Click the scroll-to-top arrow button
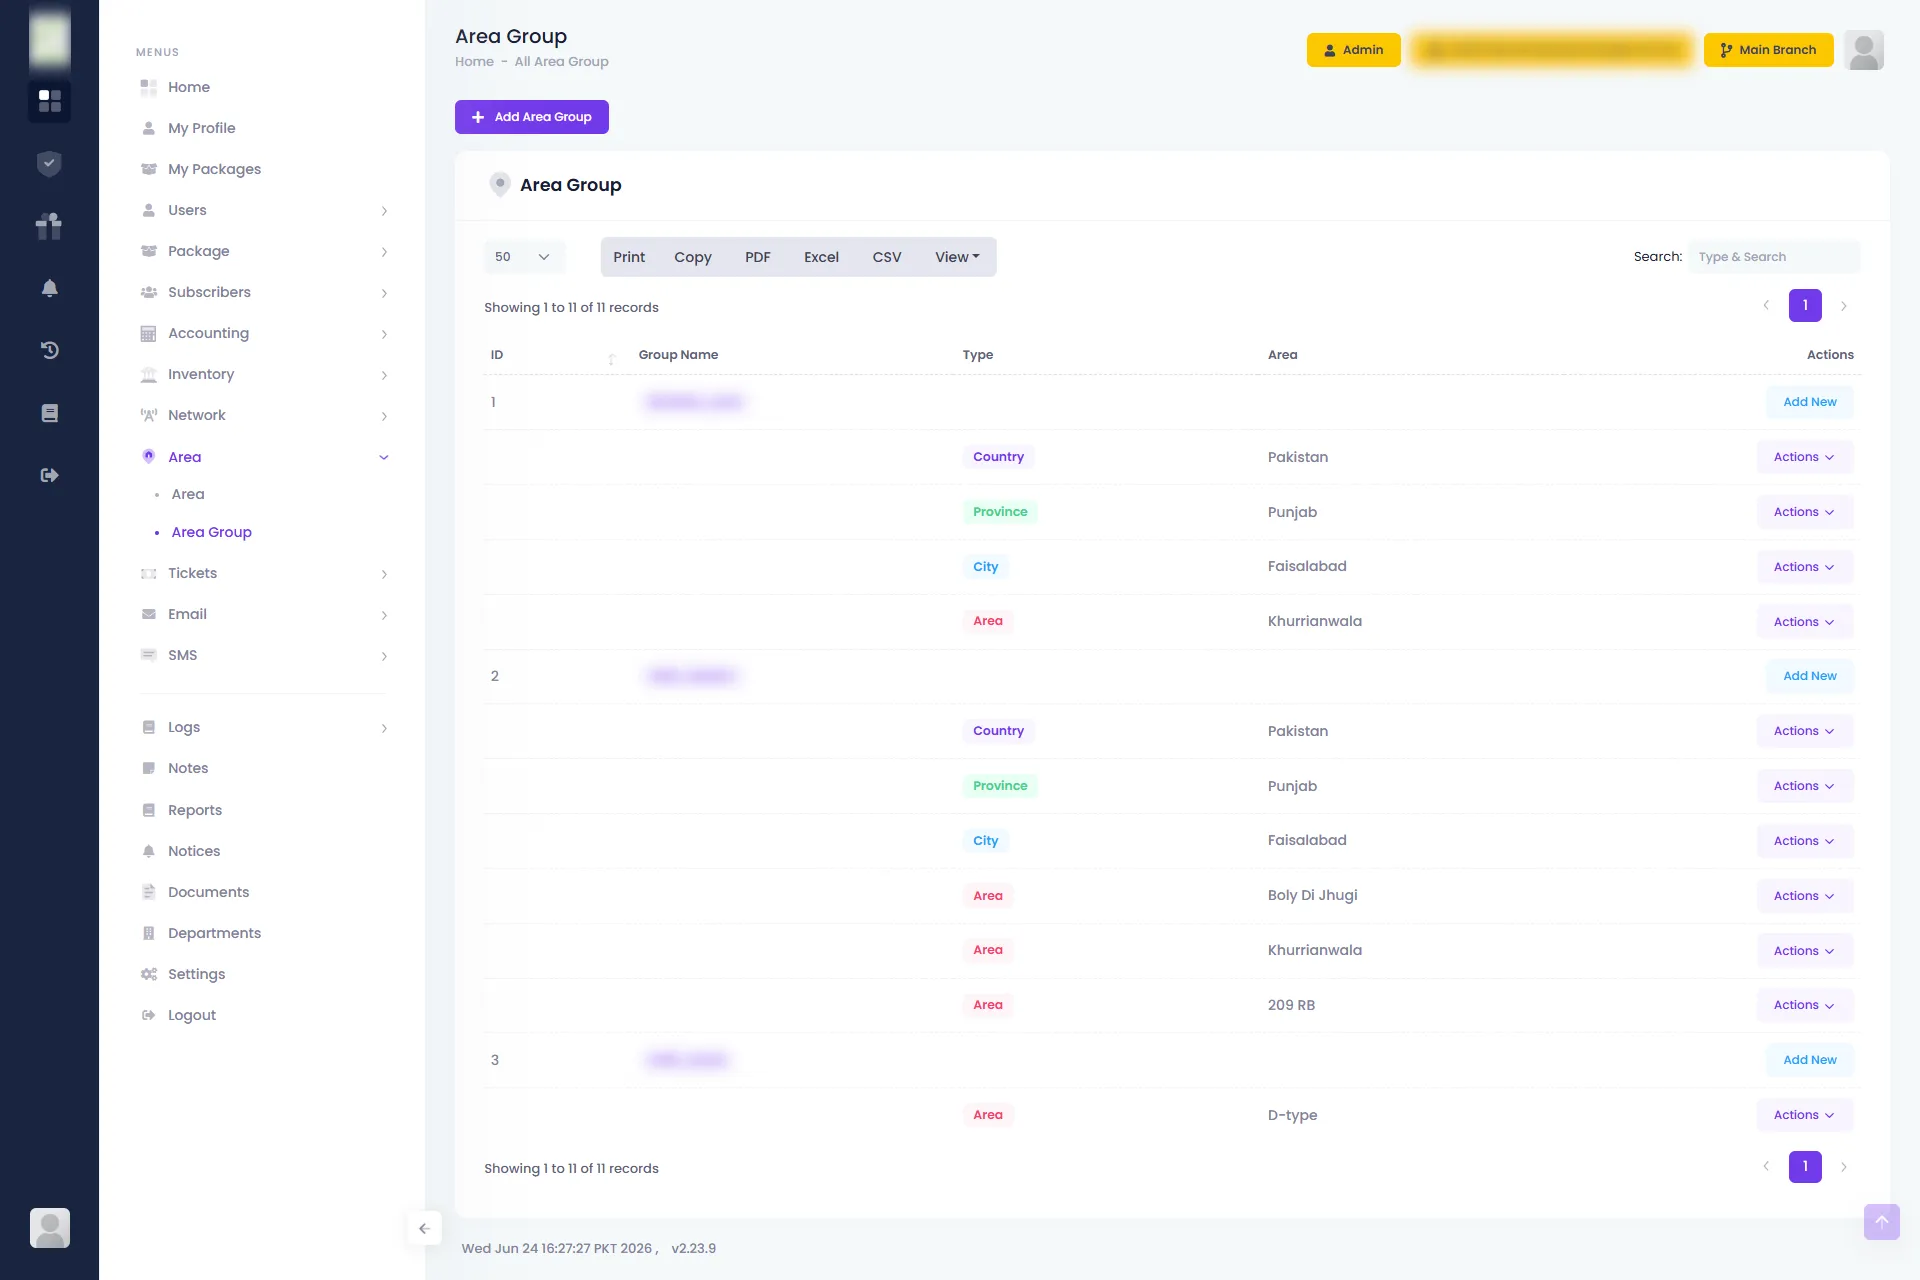 [x=1881, y=1221]
